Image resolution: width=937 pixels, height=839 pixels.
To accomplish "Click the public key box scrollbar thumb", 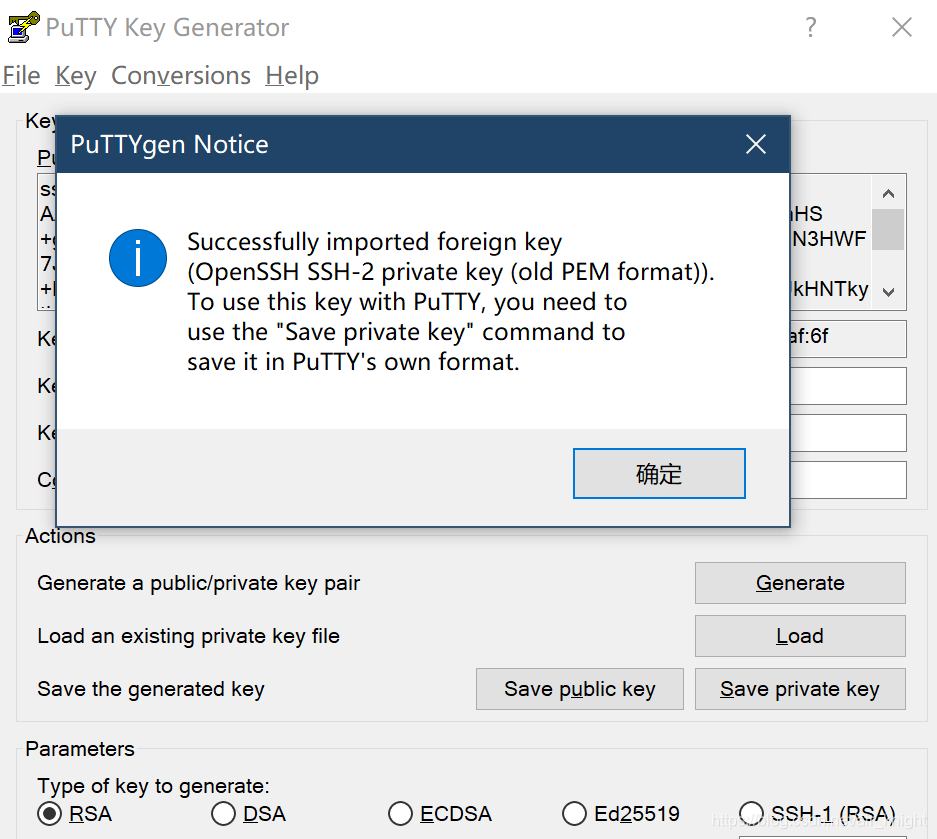I will [x=889, y=229].
